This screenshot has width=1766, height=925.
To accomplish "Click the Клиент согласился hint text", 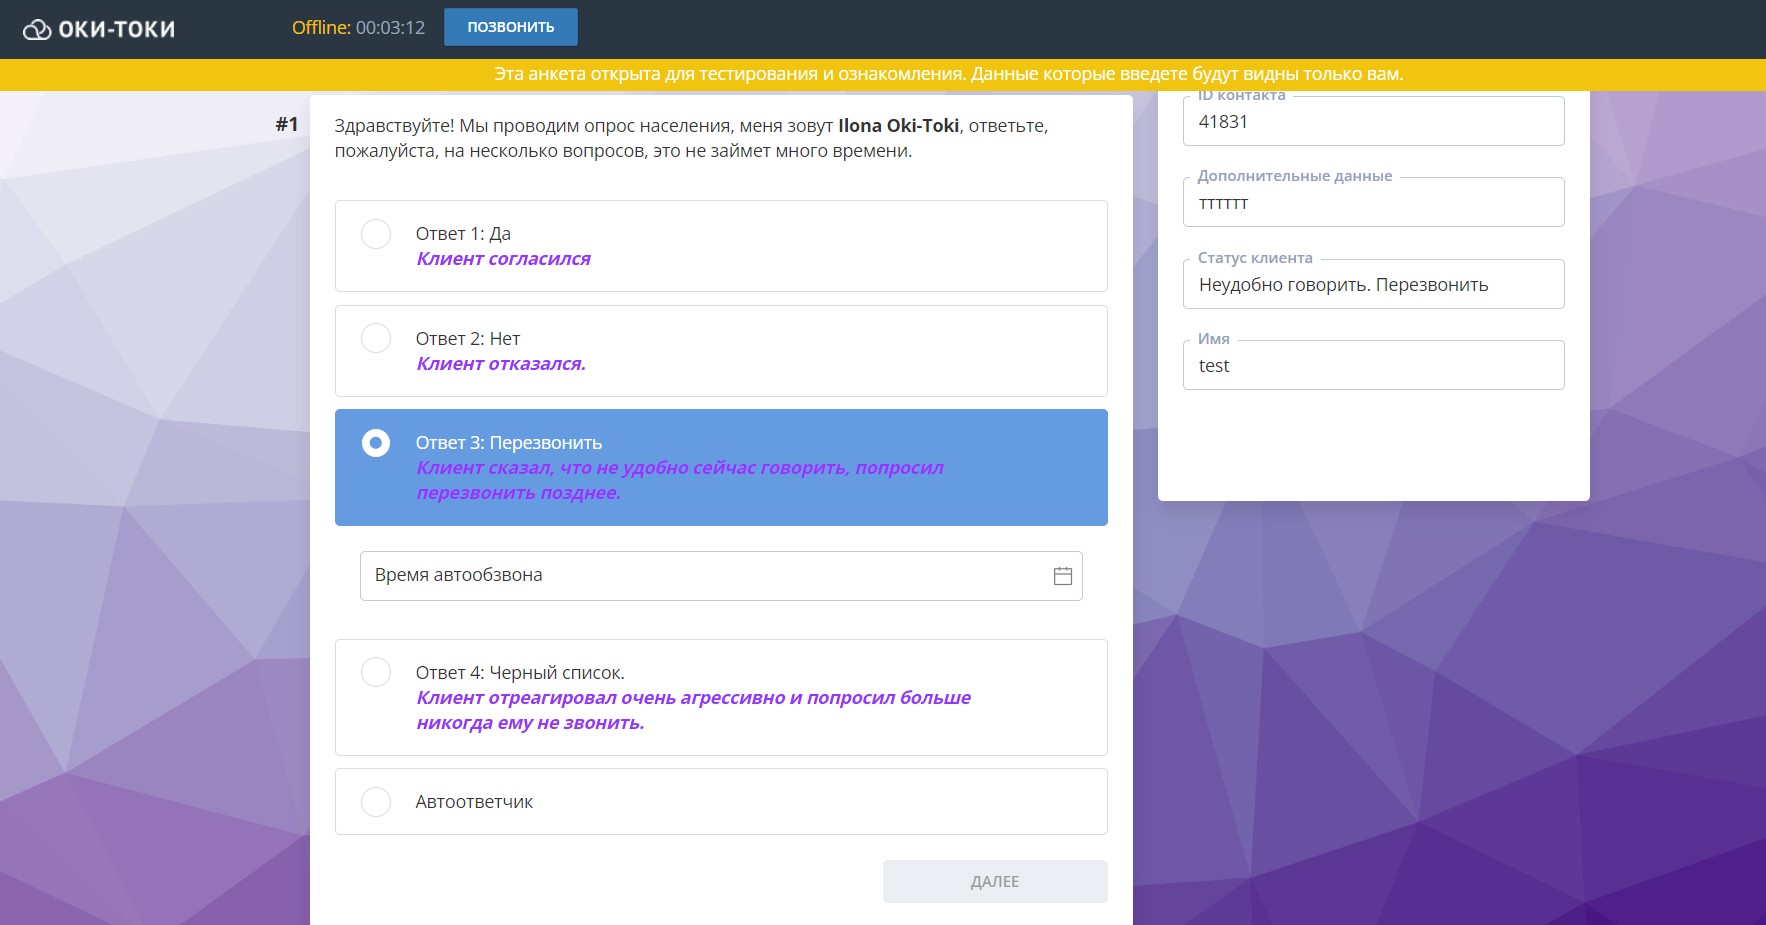I will click(x=503, y=259).
